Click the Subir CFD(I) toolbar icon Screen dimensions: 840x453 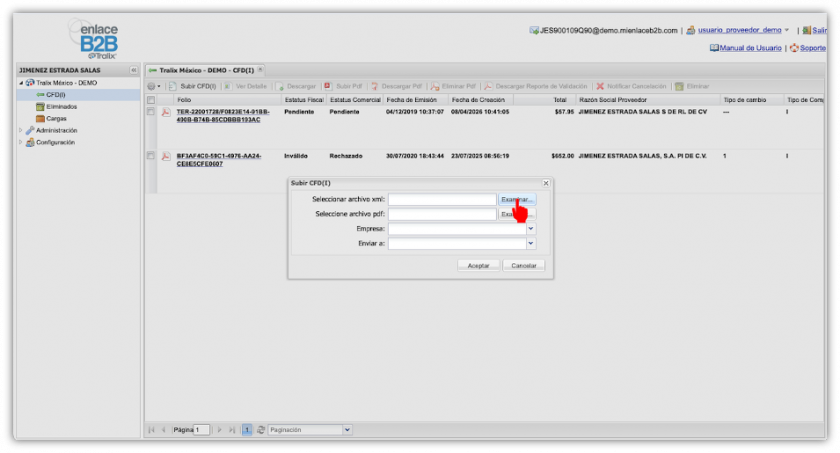(172, 86)
